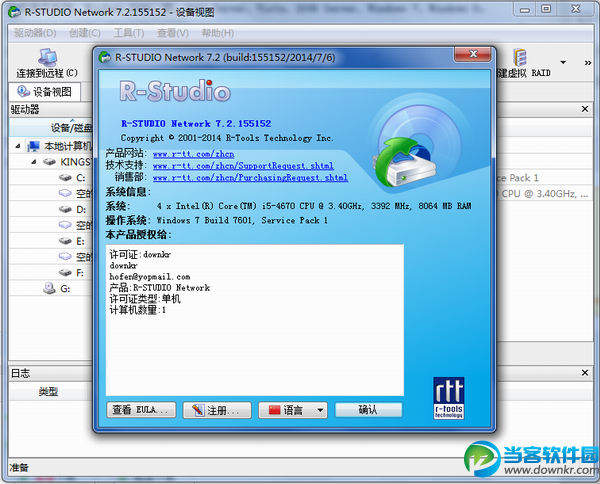This screenshot has height=484, width=600.
Task: Open the product website link www.r-tt.com/zhcn
Action: (x=193, y=154)
